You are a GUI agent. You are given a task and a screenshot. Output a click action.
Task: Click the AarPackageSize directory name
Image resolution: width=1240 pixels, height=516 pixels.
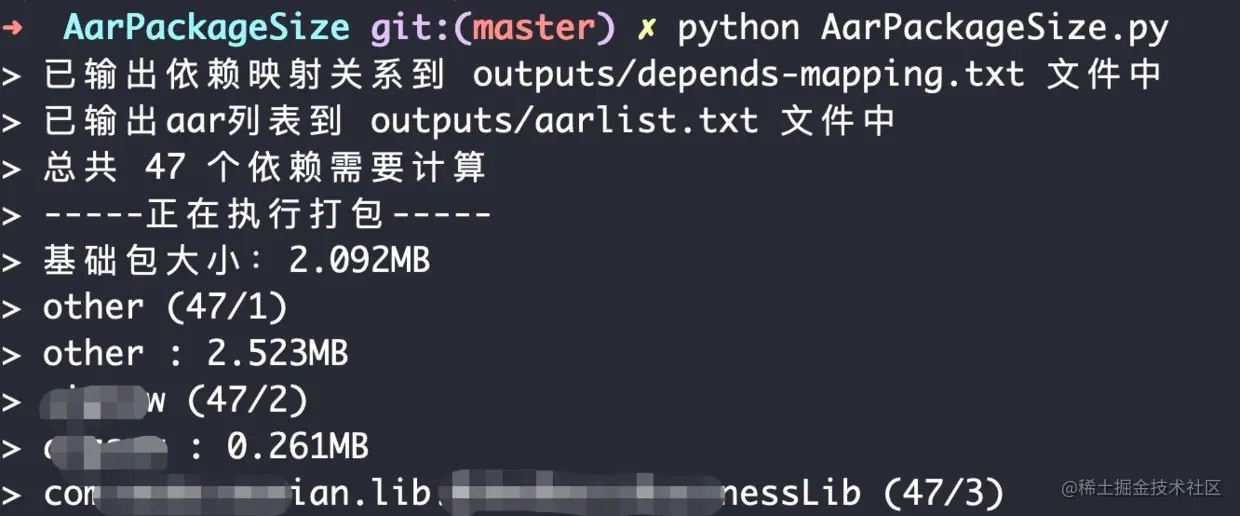point(206,28)
